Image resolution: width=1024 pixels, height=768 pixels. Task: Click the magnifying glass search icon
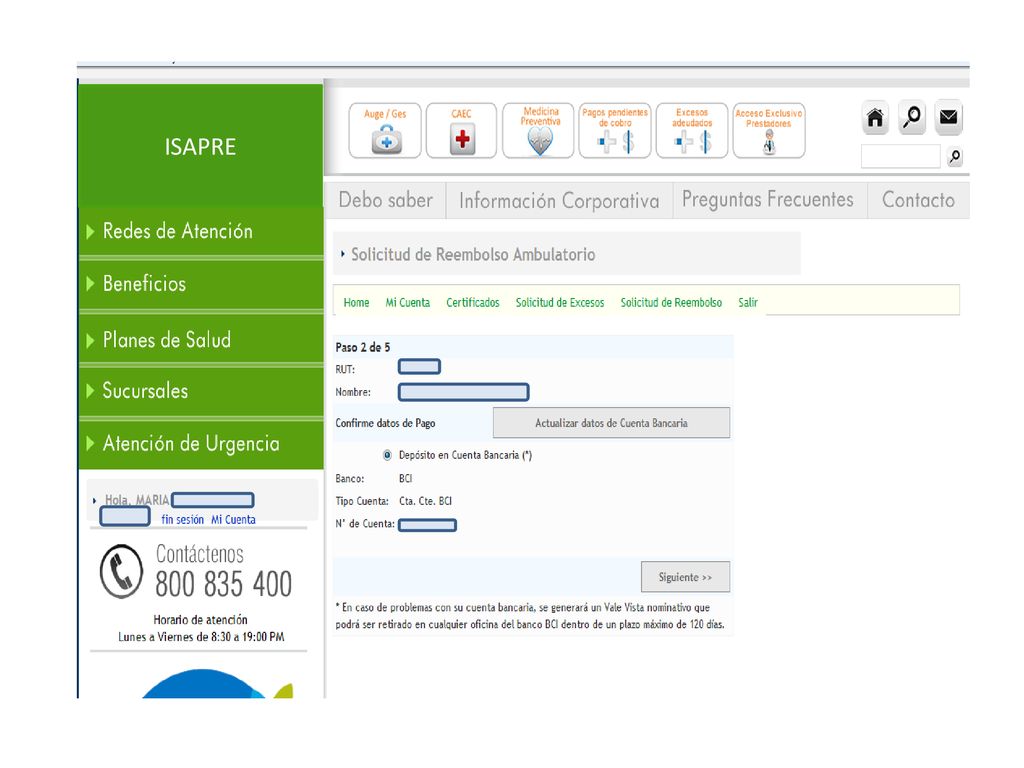(x=912, y=118)
